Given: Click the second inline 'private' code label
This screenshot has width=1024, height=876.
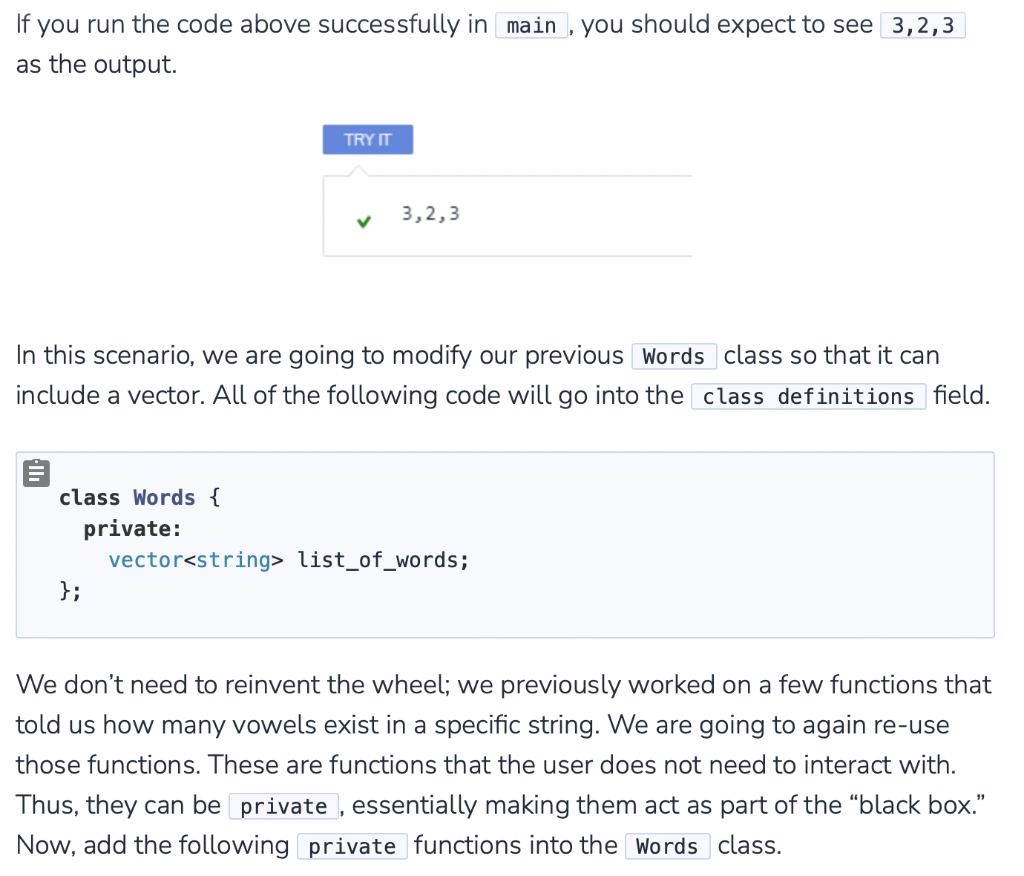Looking at the screenshot, I should tap(352, 847).
